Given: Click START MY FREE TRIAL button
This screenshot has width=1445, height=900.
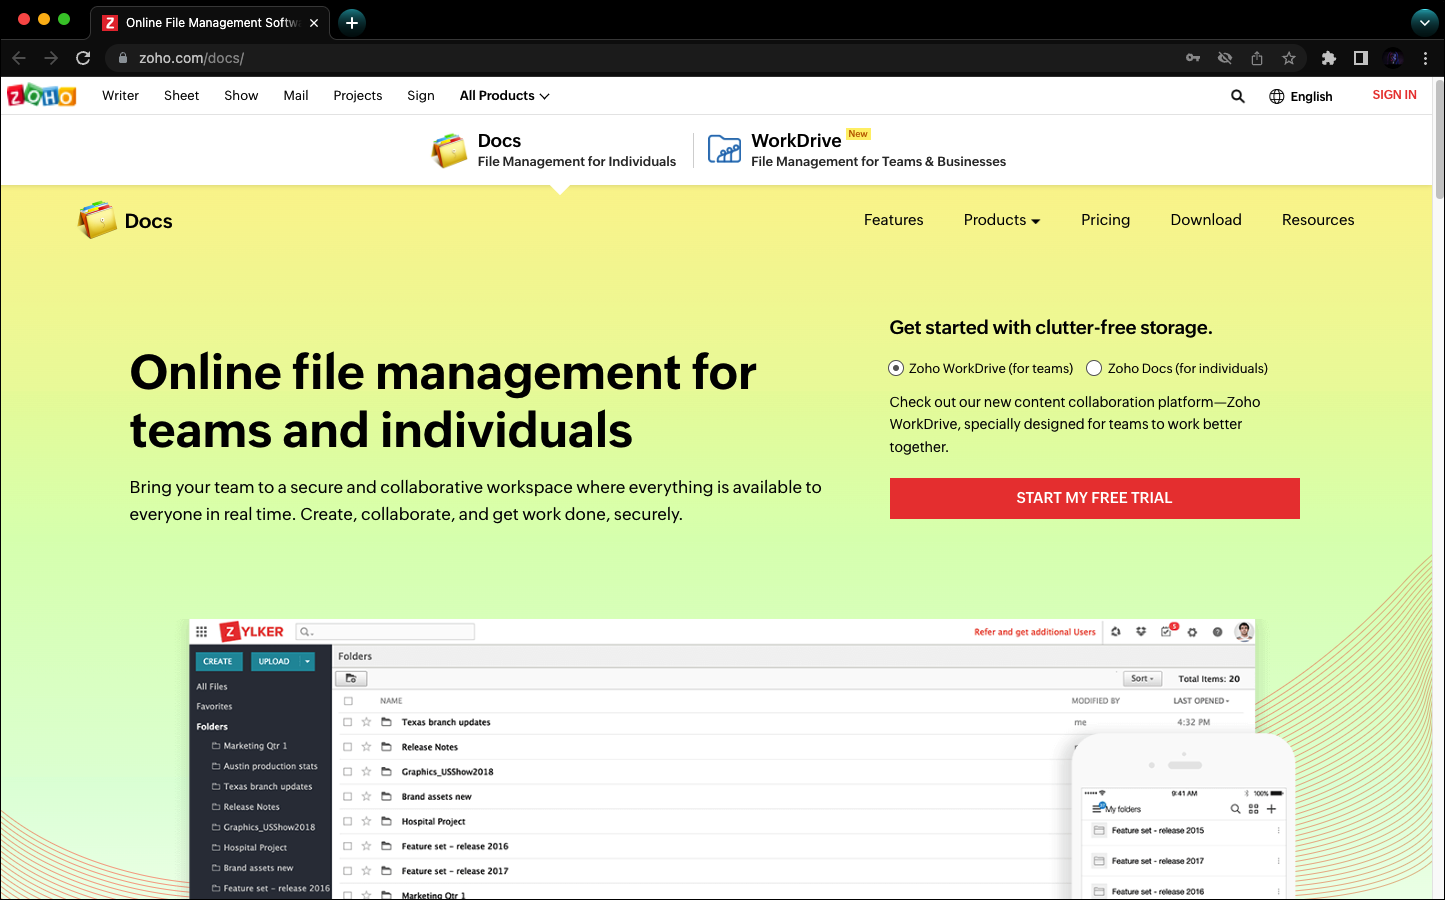Looking at the screenshot, I should 1094,498.
